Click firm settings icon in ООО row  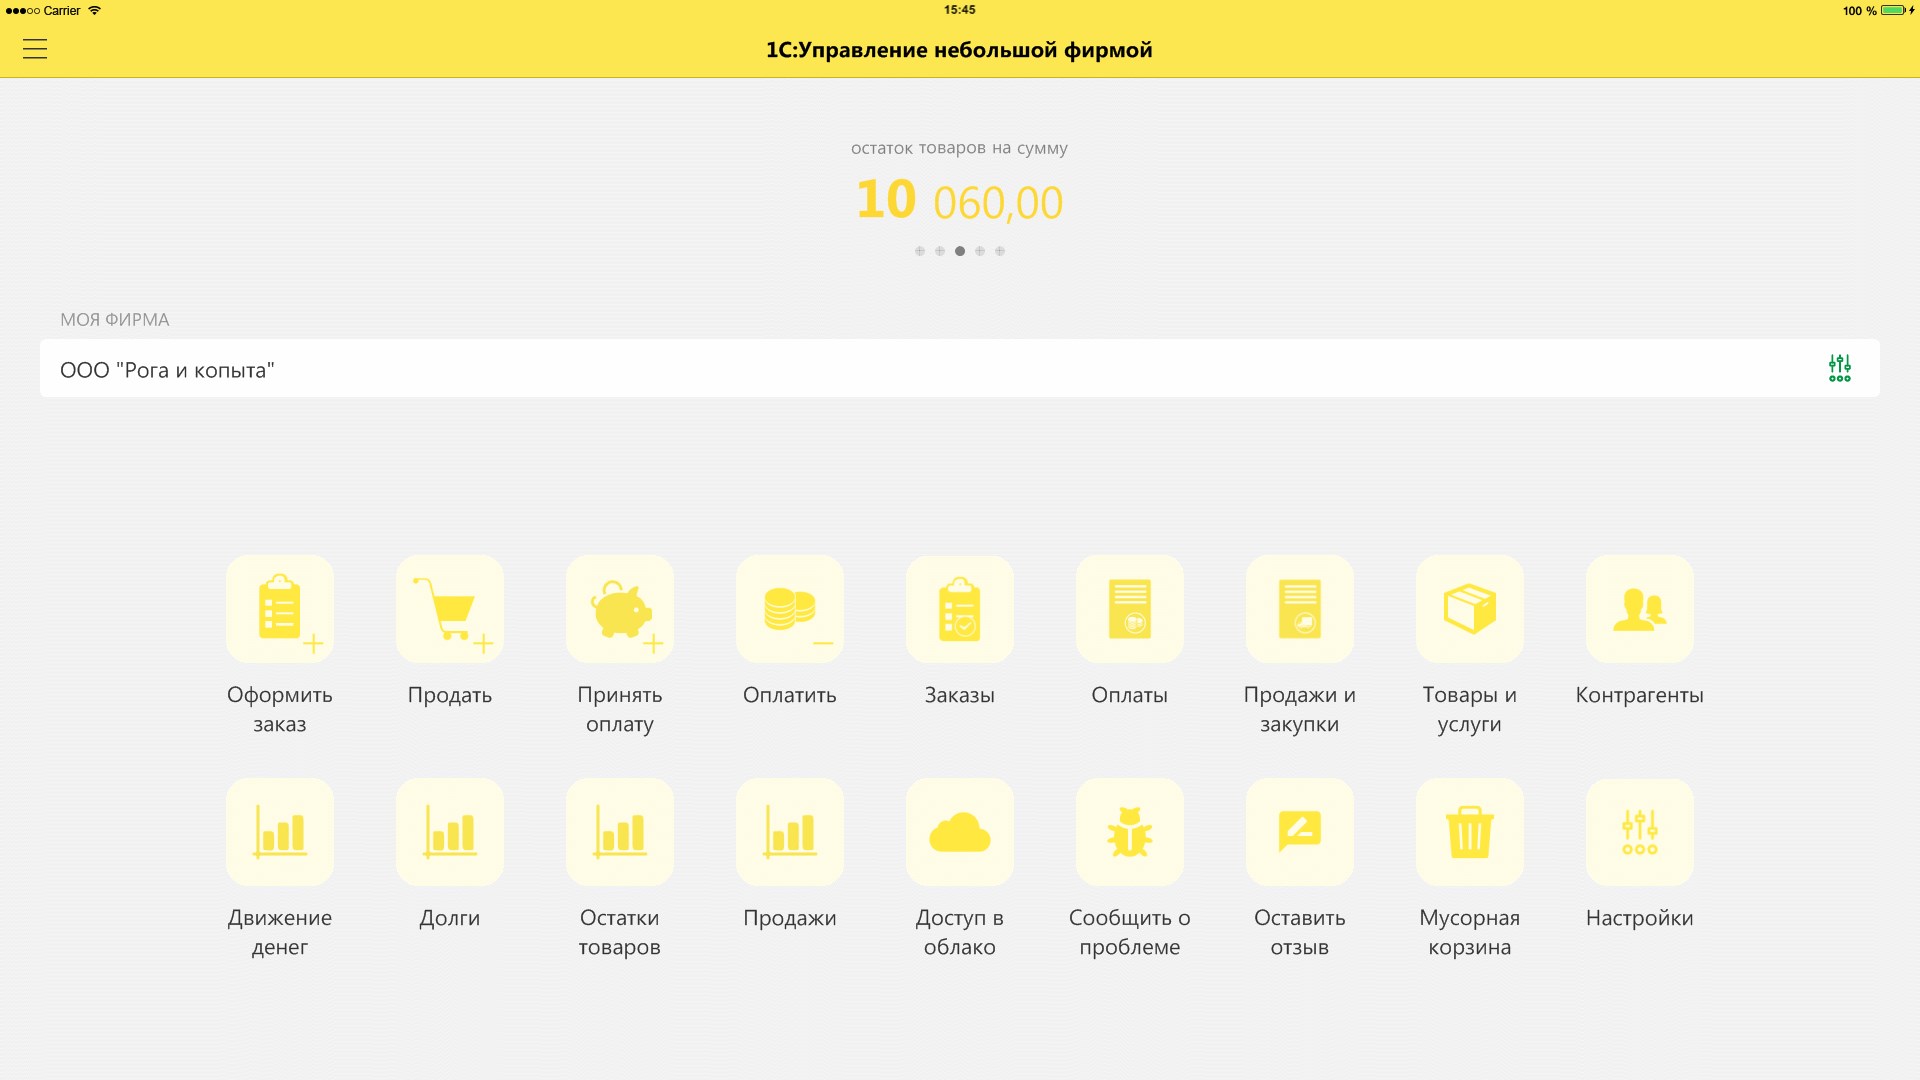click(x=1839, y=368)
